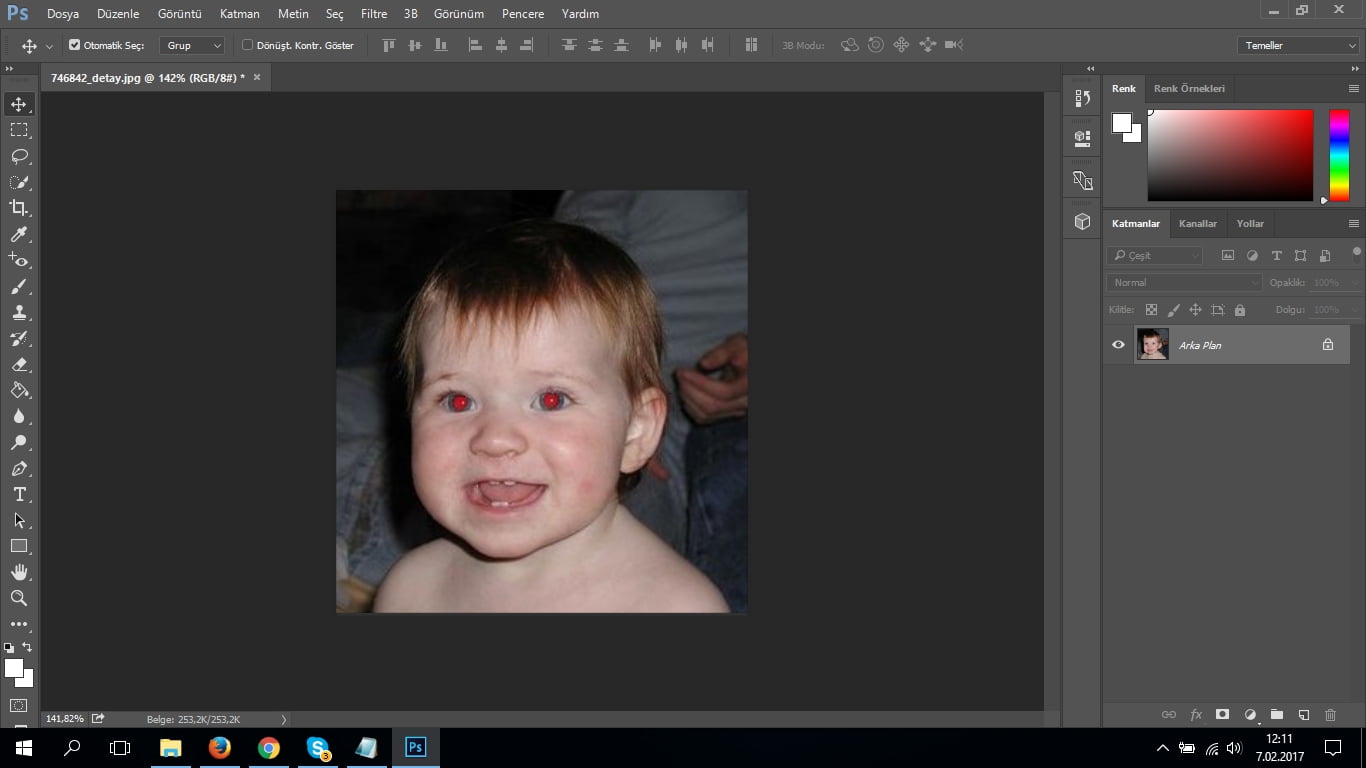Click the Arka Plan layer thumbnail
Viewport: 1366px width, 768px height.
[x=1152, y=344]
